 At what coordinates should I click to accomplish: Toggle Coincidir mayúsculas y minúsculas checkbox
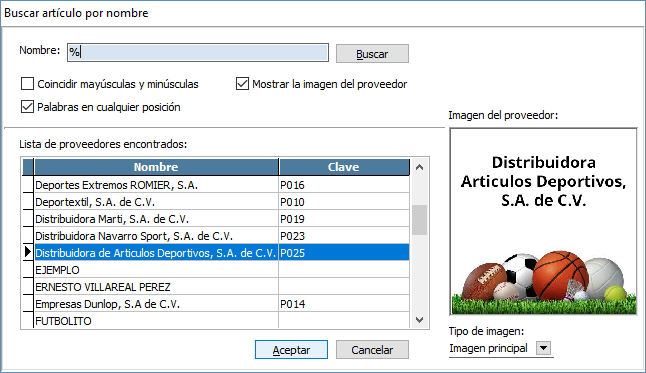[x=27, y=84]
